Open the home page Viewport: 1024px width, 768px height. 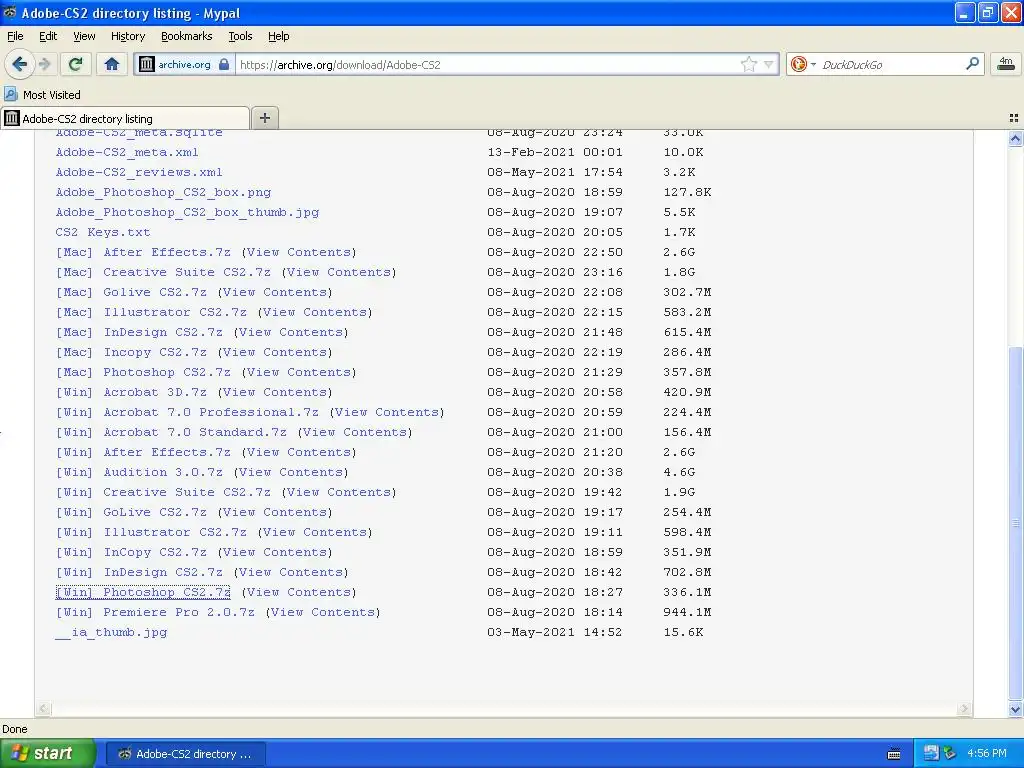(x=112, y=64)
